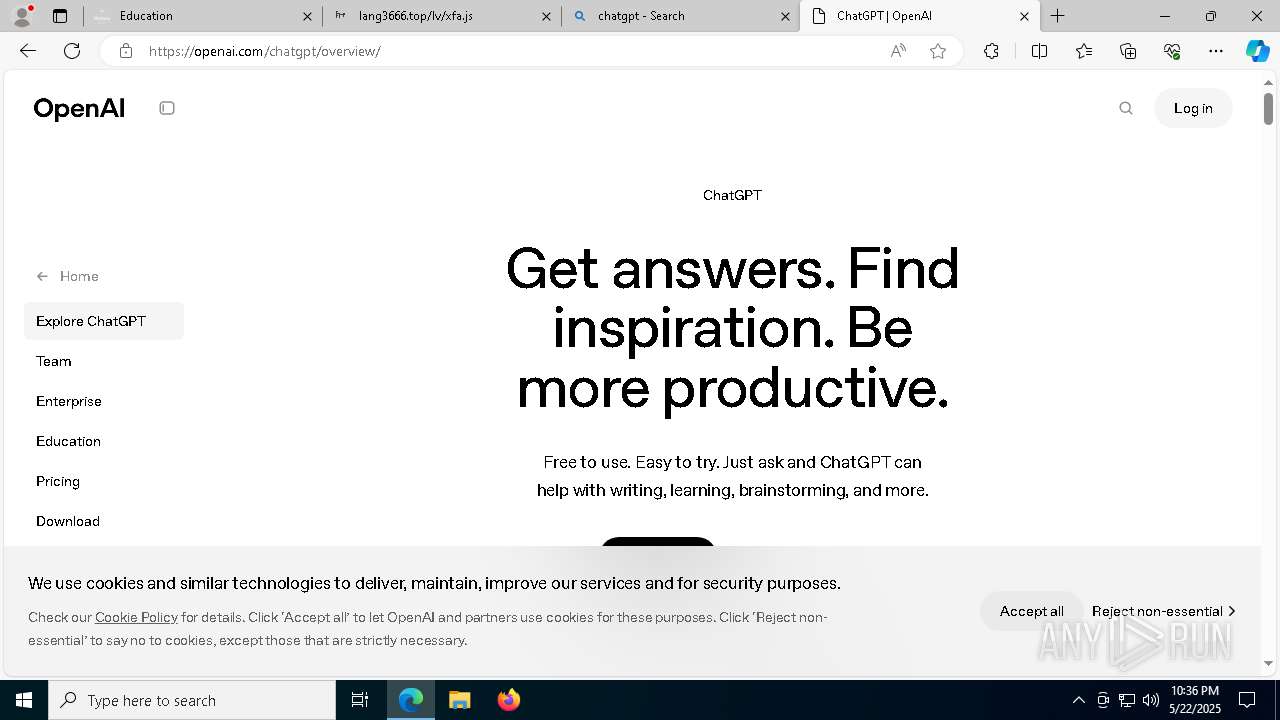Viewport: 1280px width, 720px height.
Task: Open the Pricing sidebar item
Action: (x=58, y=481)
